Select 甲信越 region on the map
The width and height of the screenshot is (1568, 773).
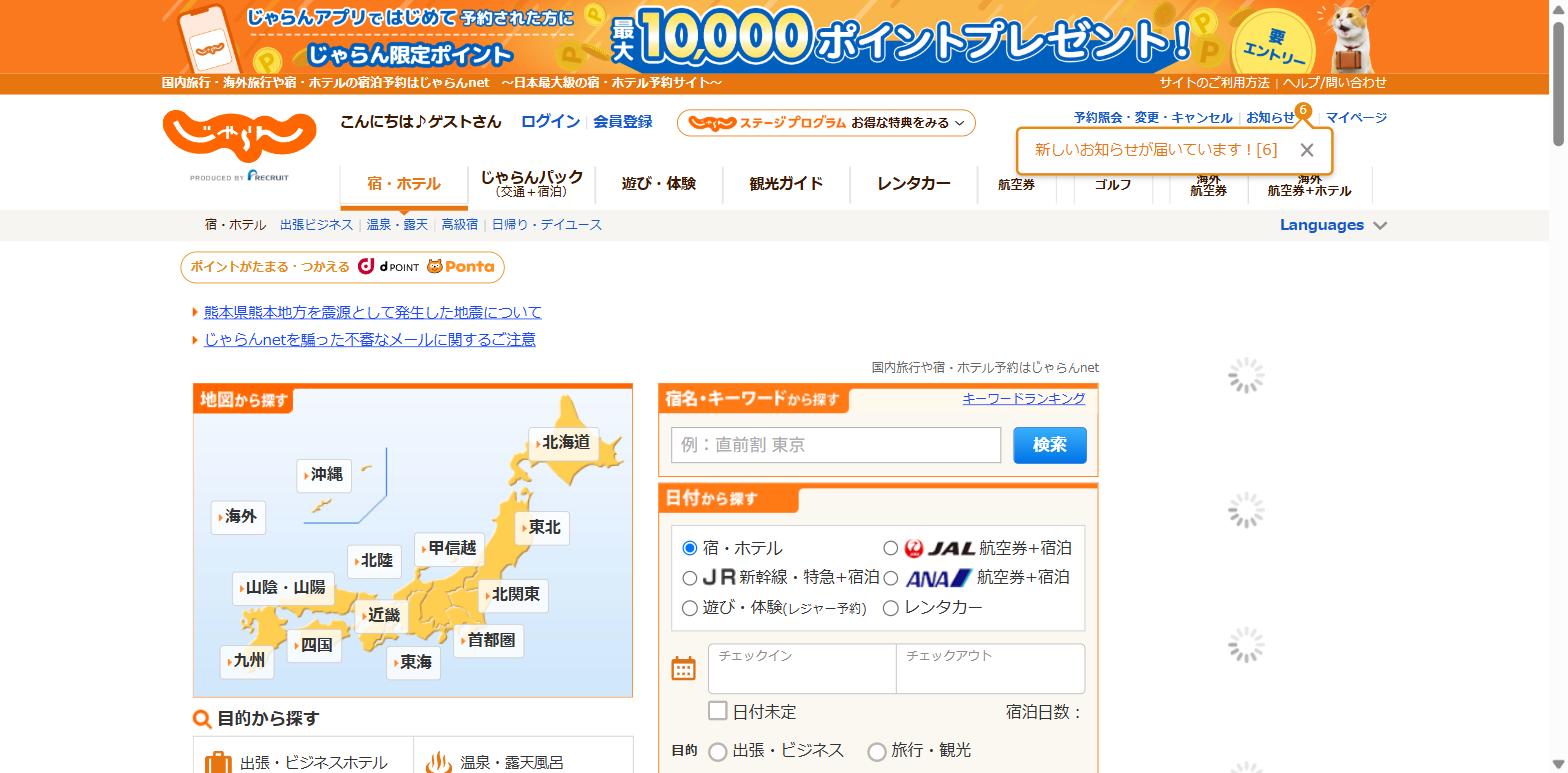coord(450,548)
